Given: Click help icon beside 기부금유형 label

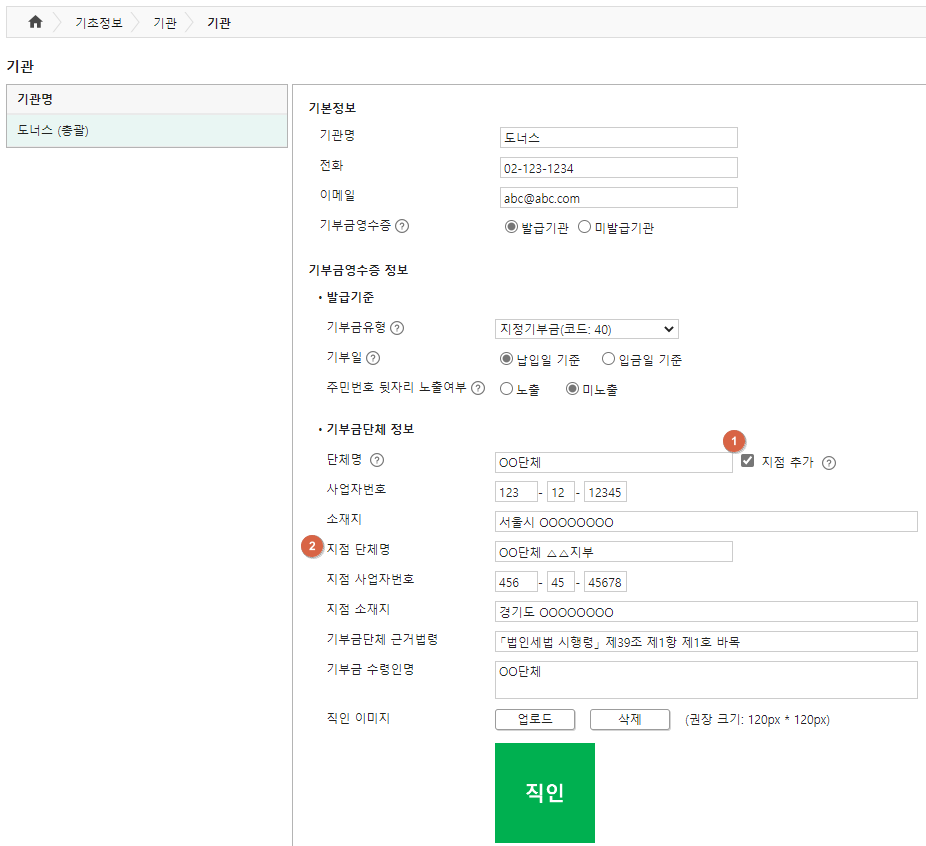Looking at the screenshot, I should (x=397, y=328).
